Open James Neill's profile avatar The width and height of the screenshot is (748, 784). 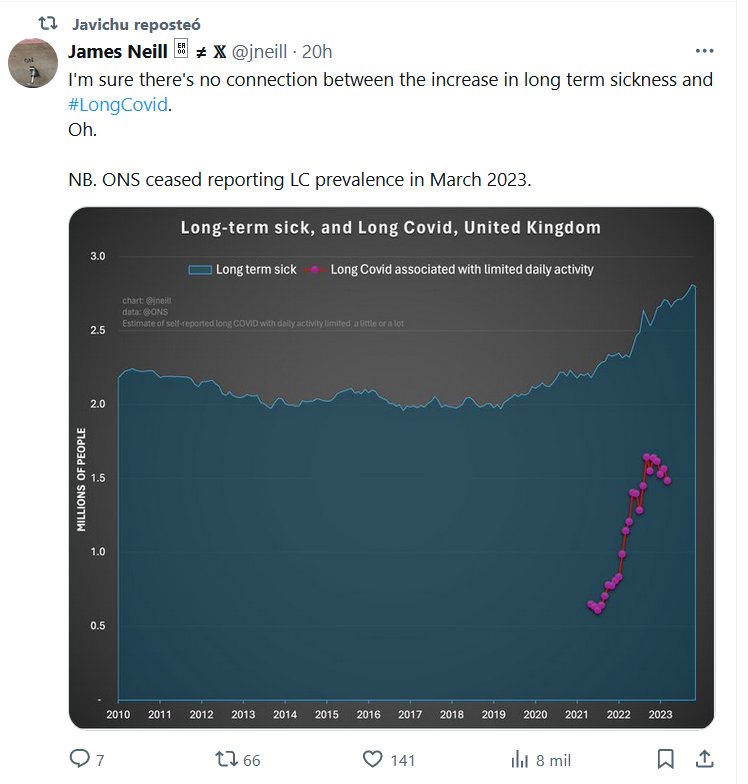pyautogui.click(x=33, y=64)
